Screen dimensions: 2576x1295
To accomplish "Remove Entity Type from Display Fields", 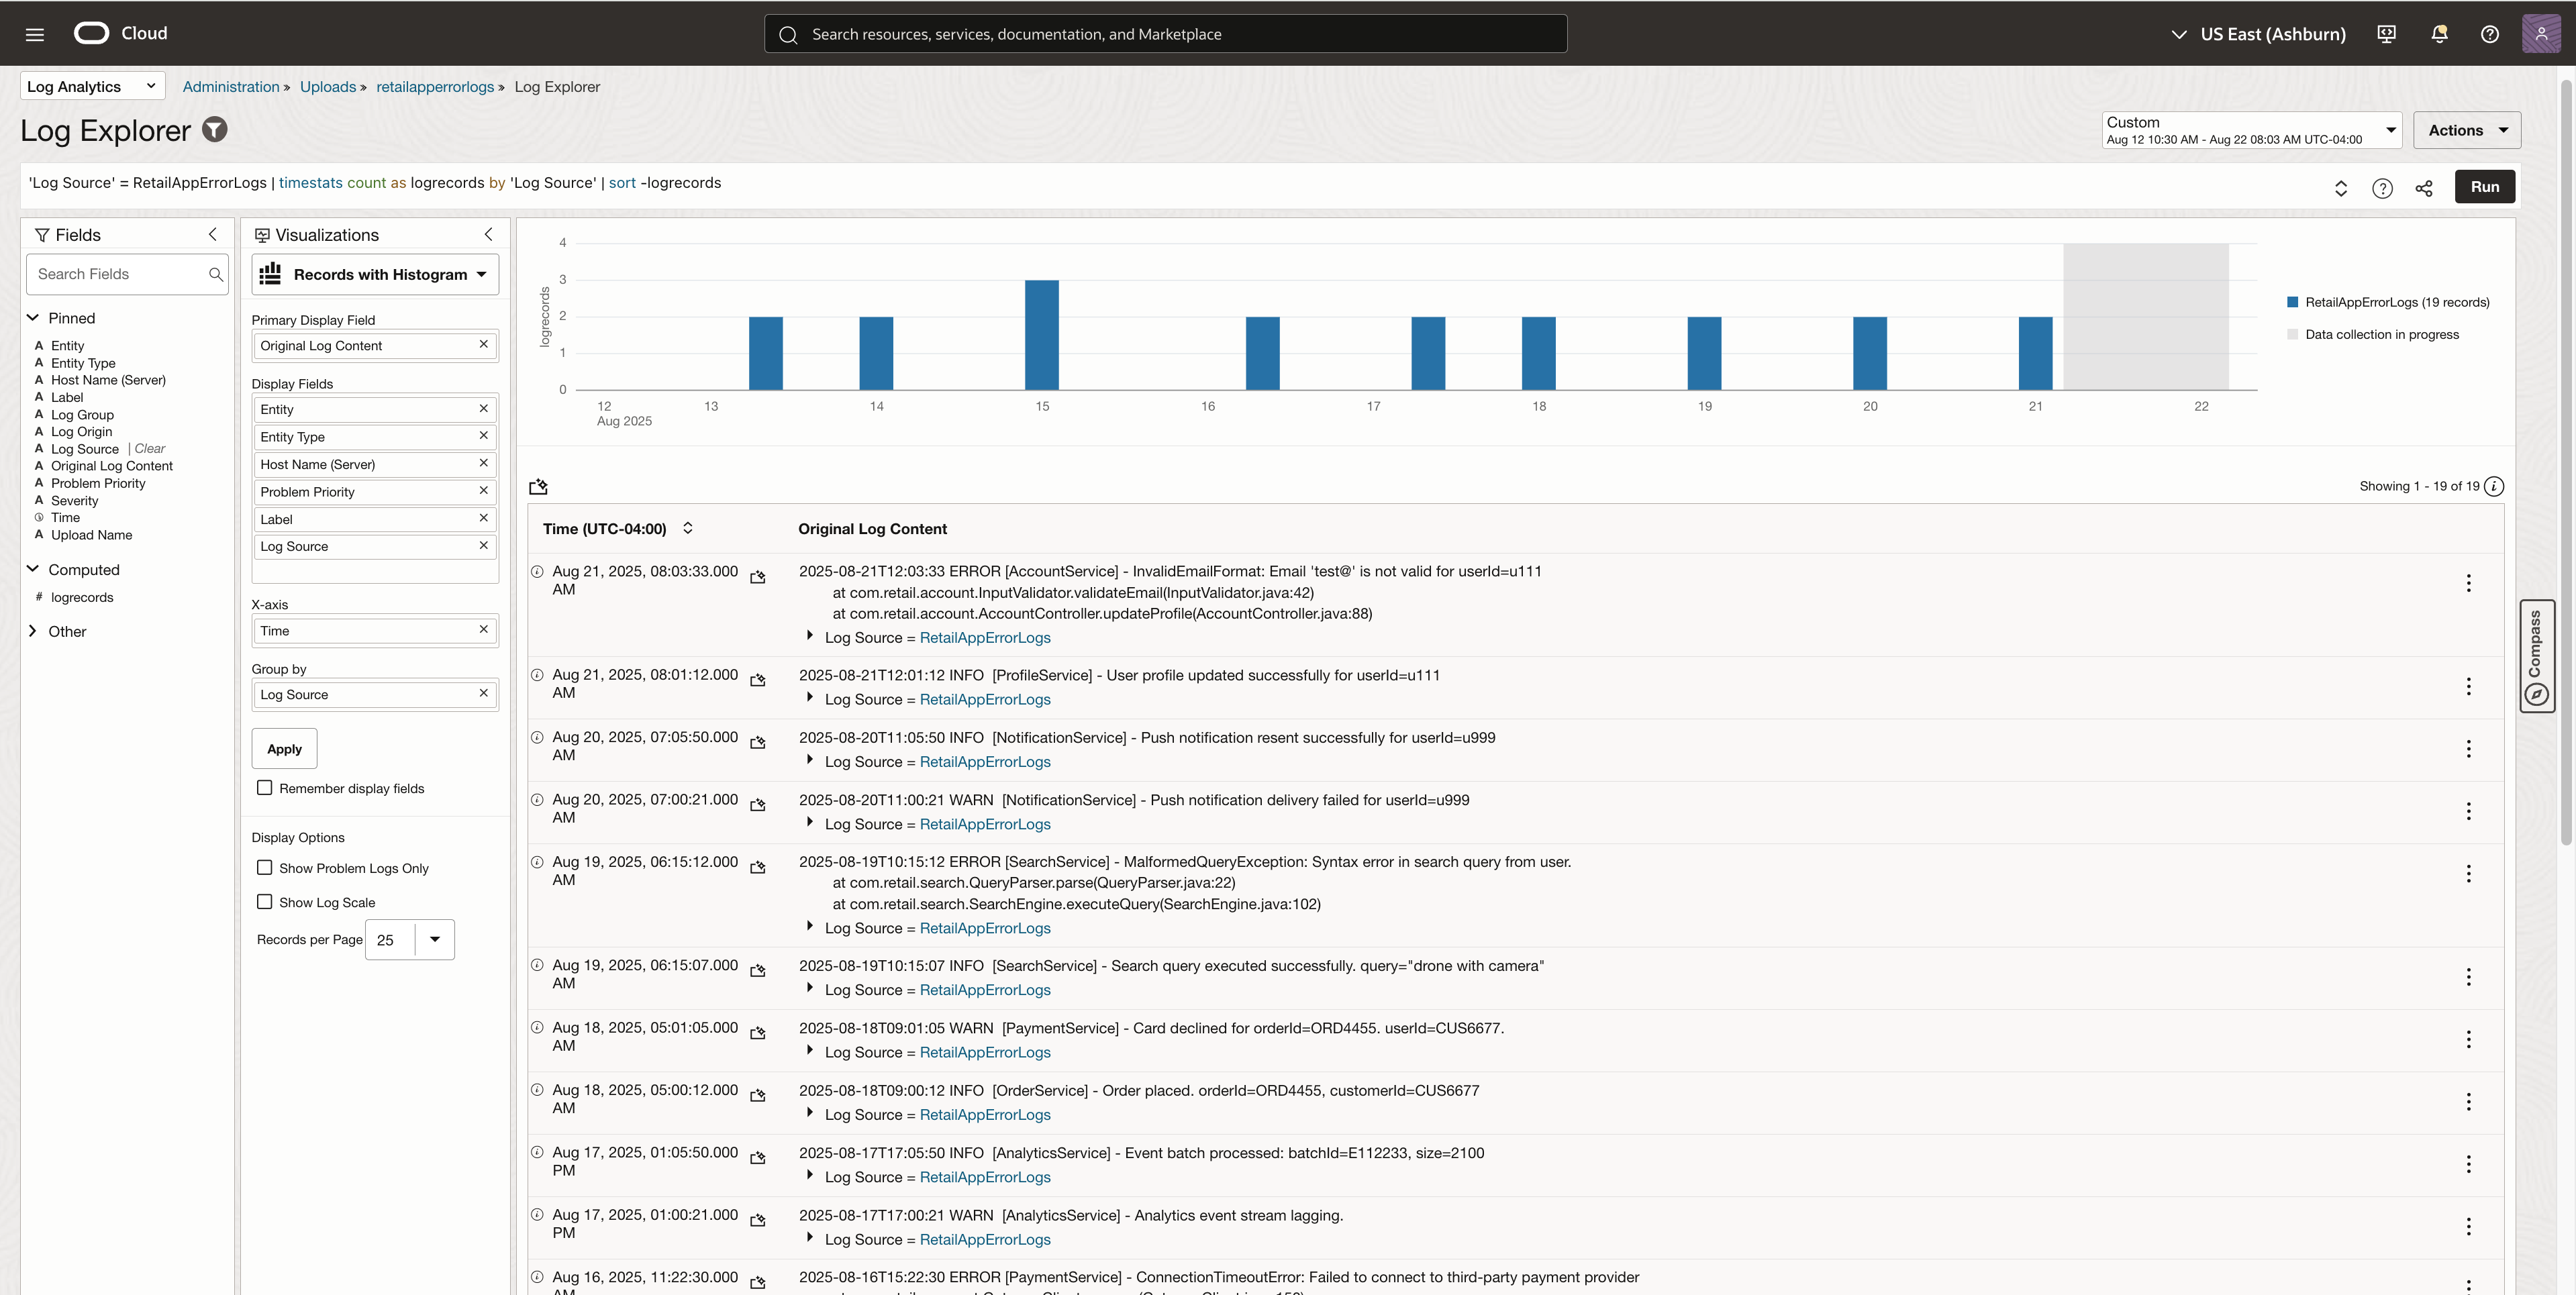I will pos(483,436).
